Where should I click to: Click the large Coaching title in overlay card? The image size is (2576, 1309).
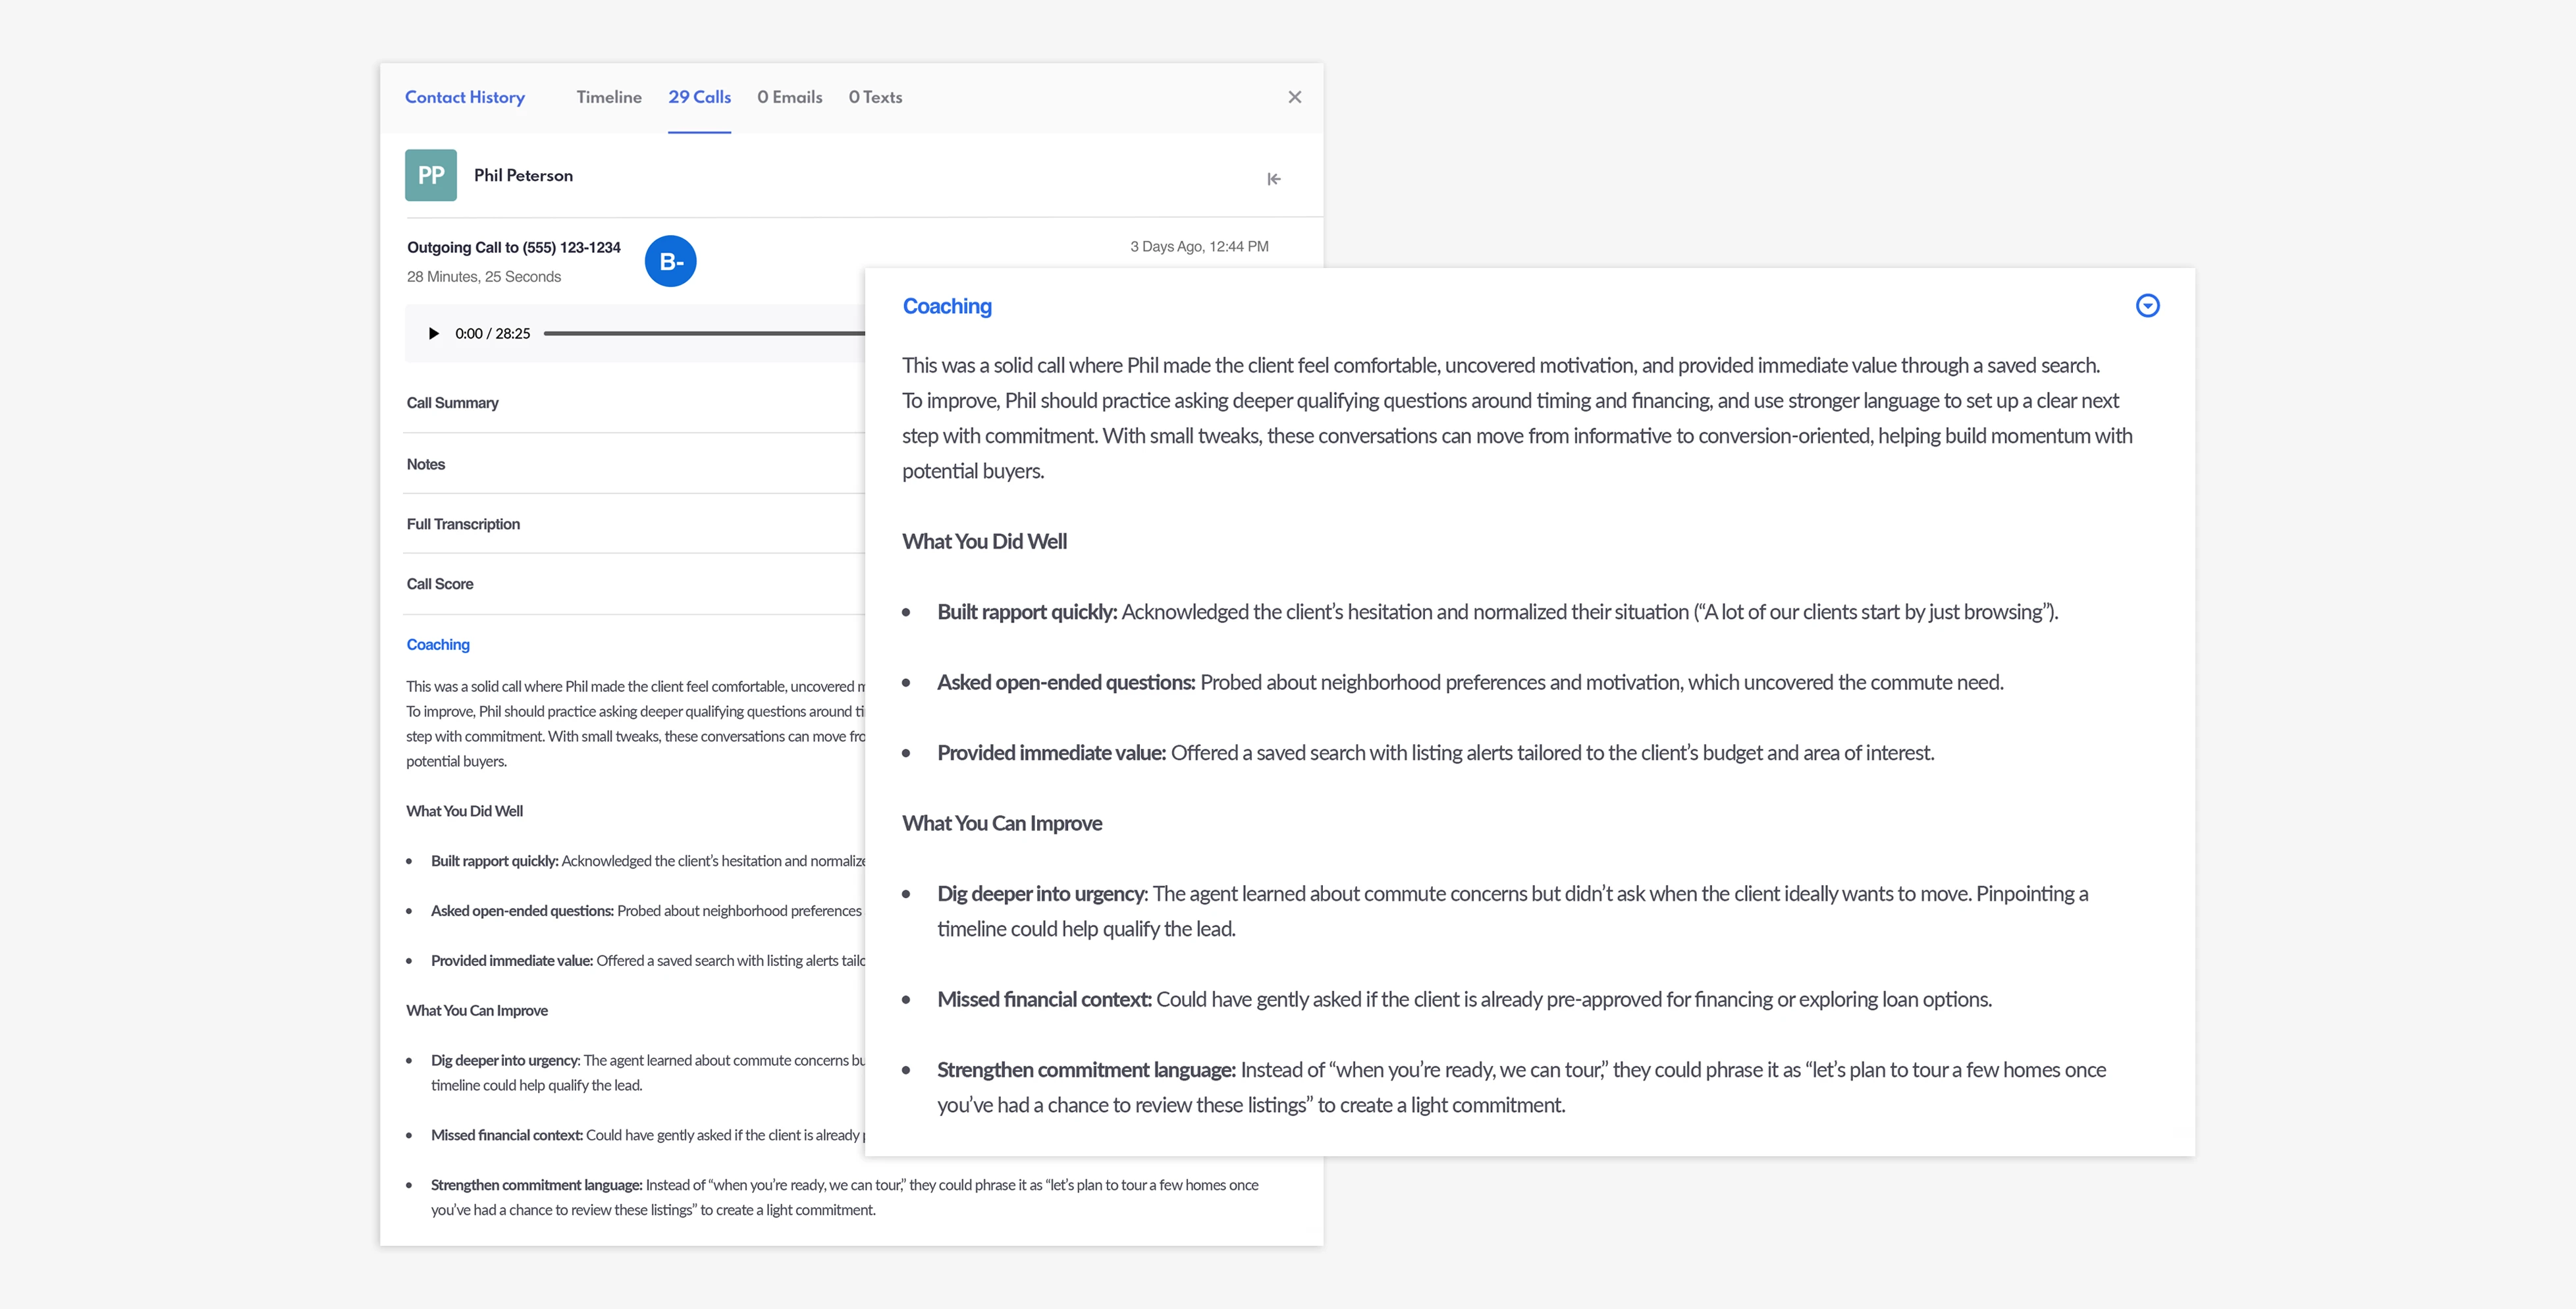(946, 306)
